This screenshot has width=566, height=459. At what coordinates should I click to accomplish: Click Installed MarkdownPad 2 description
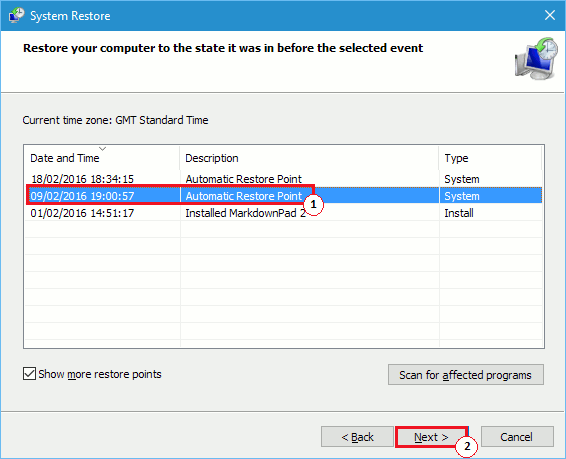(245, 213)
